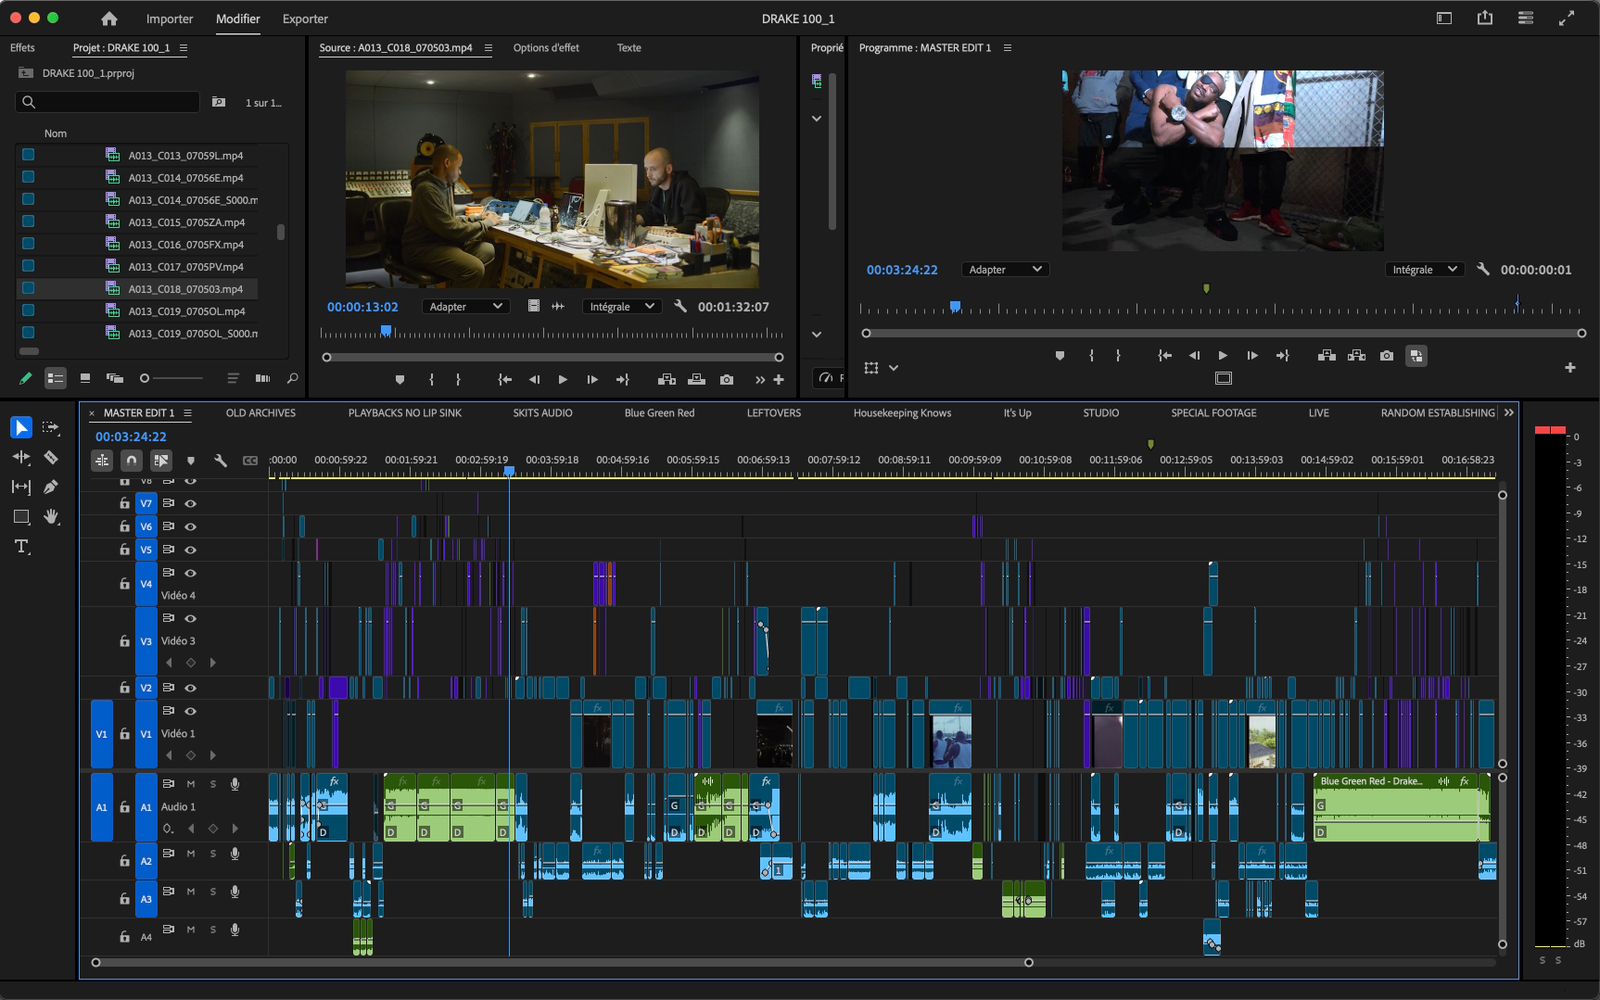The height and width of the screenshot is (1000, 1600).
Task: Choose the Ripple Edit tool
Action: click(x=21, y=457)
